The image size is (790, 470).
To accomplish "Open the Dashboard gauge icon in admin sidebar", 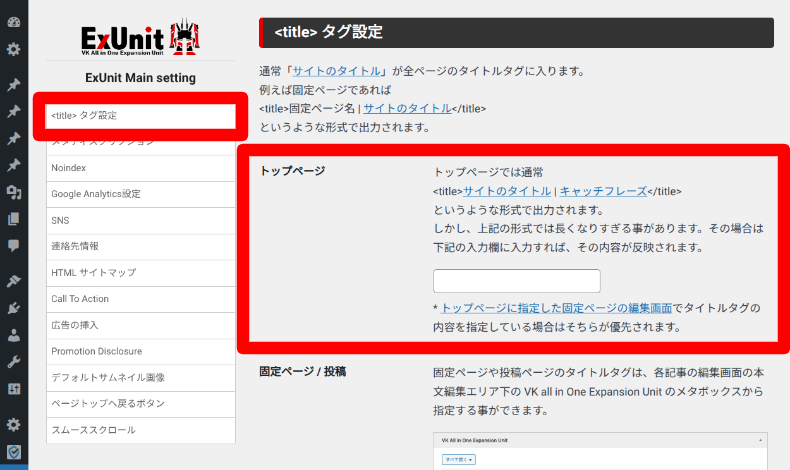I will pos(14,22).
